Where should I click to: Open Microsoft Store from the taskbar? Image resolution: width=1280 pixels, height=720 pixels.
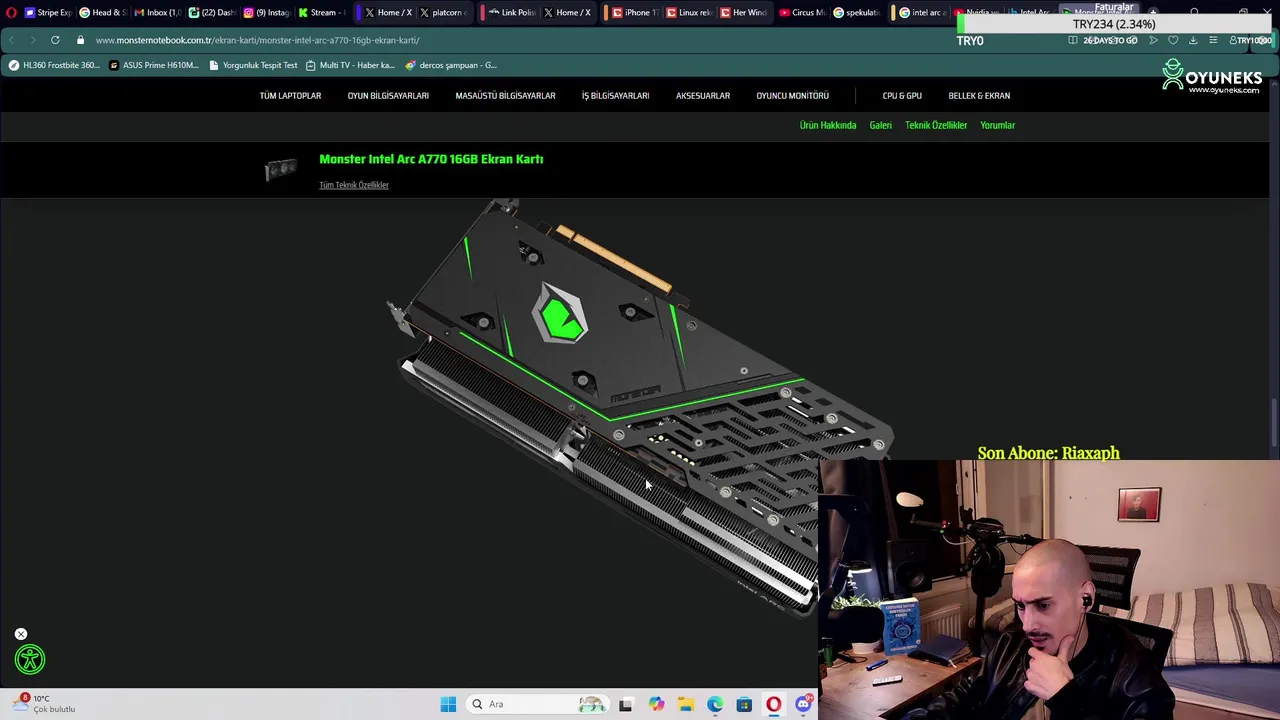pos(744,704)
